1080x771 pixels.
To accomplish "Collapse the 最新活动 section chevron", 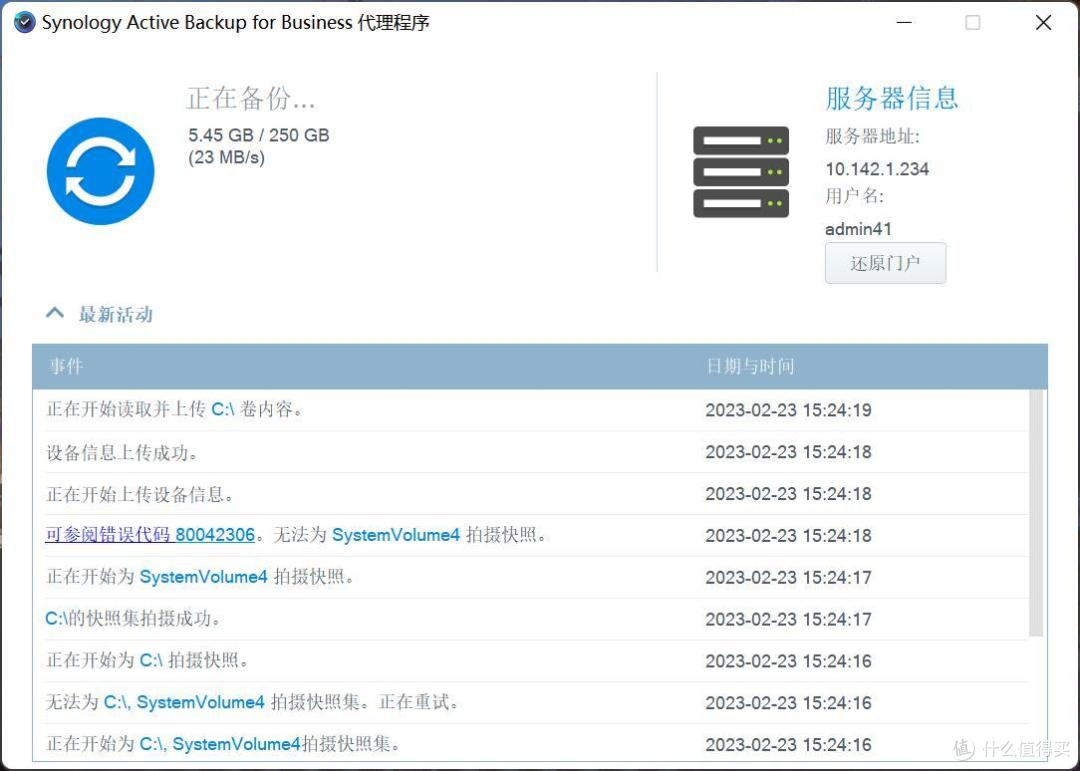I will (55, 313).
